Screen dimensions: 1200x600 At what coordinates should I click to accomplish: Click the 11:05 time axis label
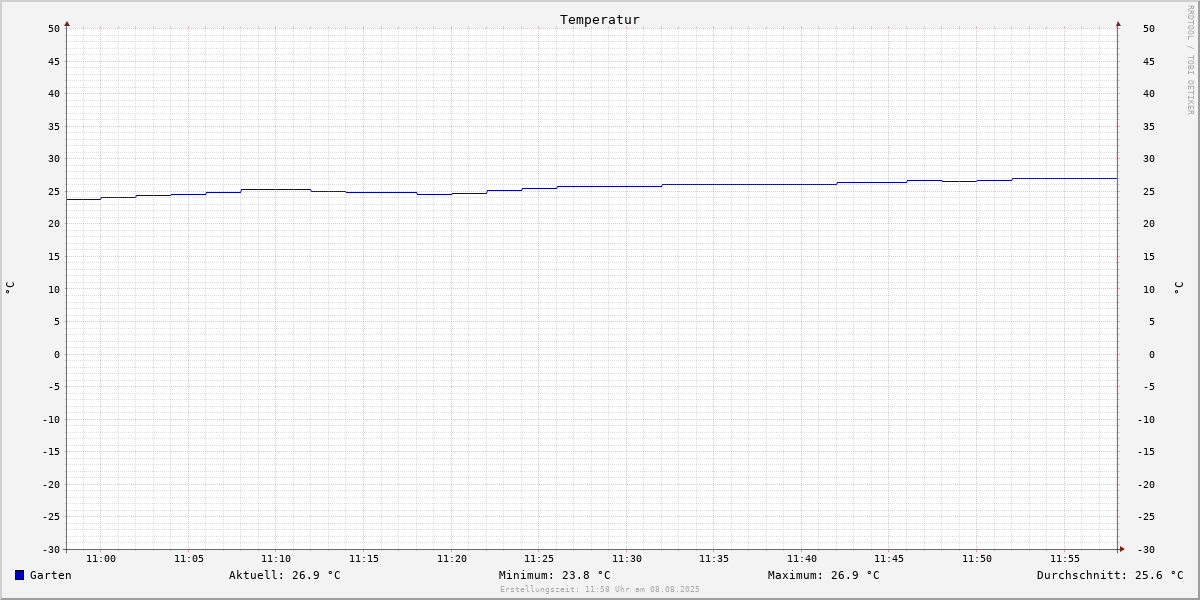[x=189, y=559]
